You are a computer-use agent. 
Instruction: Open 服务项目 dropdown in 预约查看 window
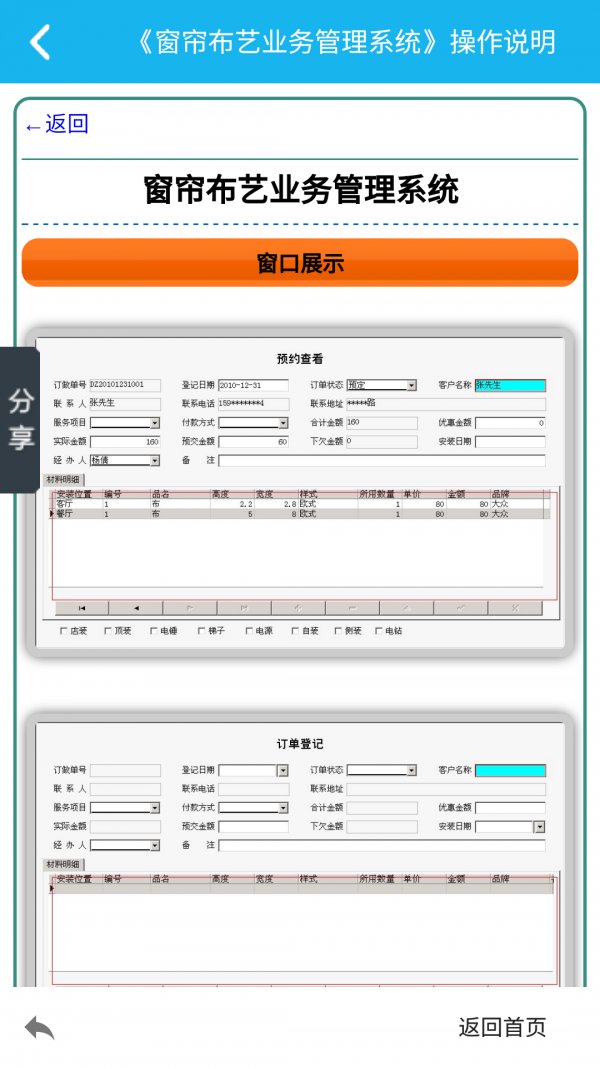pos(155,423)
